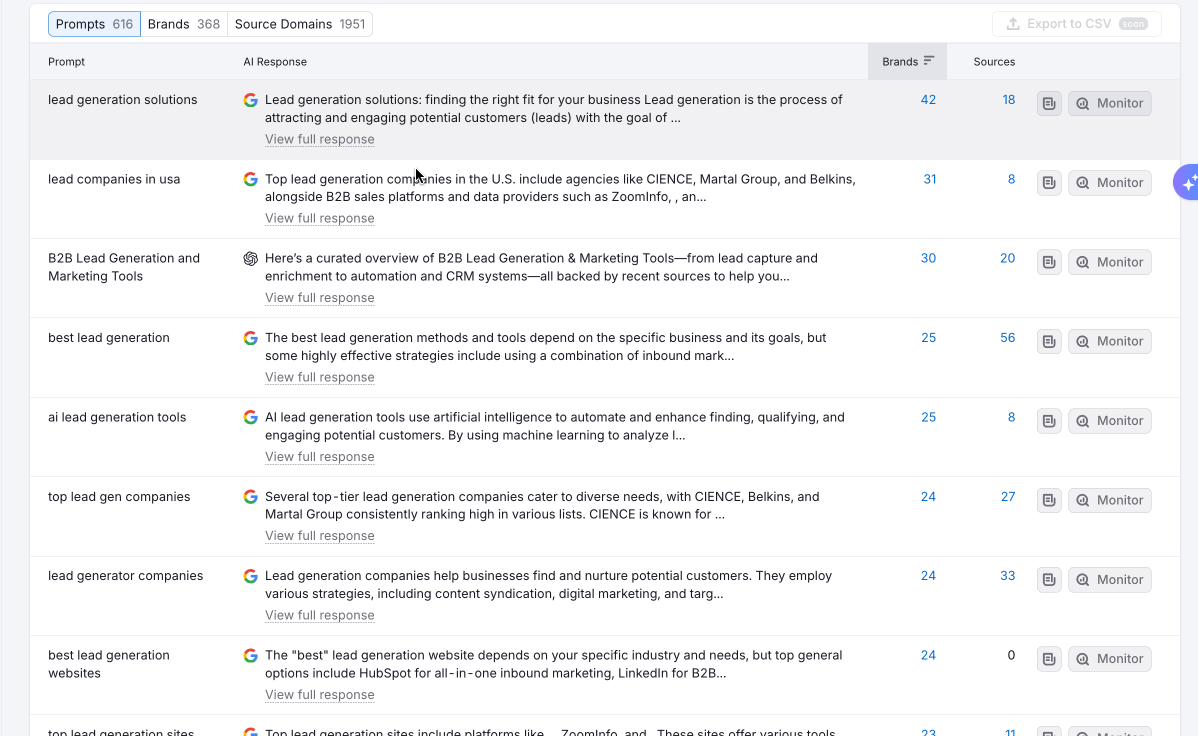This screenshot has height=736, width=1198.
Task: Open details icon for top lead gen companies
Action: tap(1049, 500)
